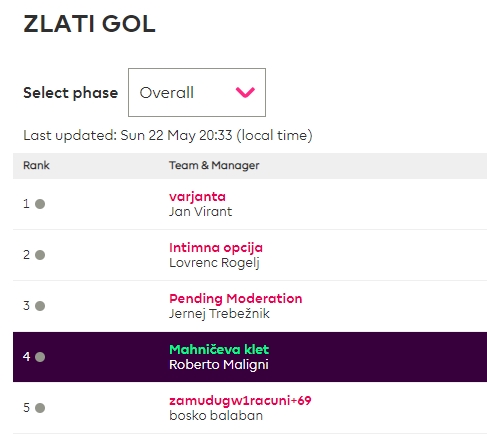Click the Overall text in phase combo box
The height and width of the screenshot is (434, 487).
[167, 93]
